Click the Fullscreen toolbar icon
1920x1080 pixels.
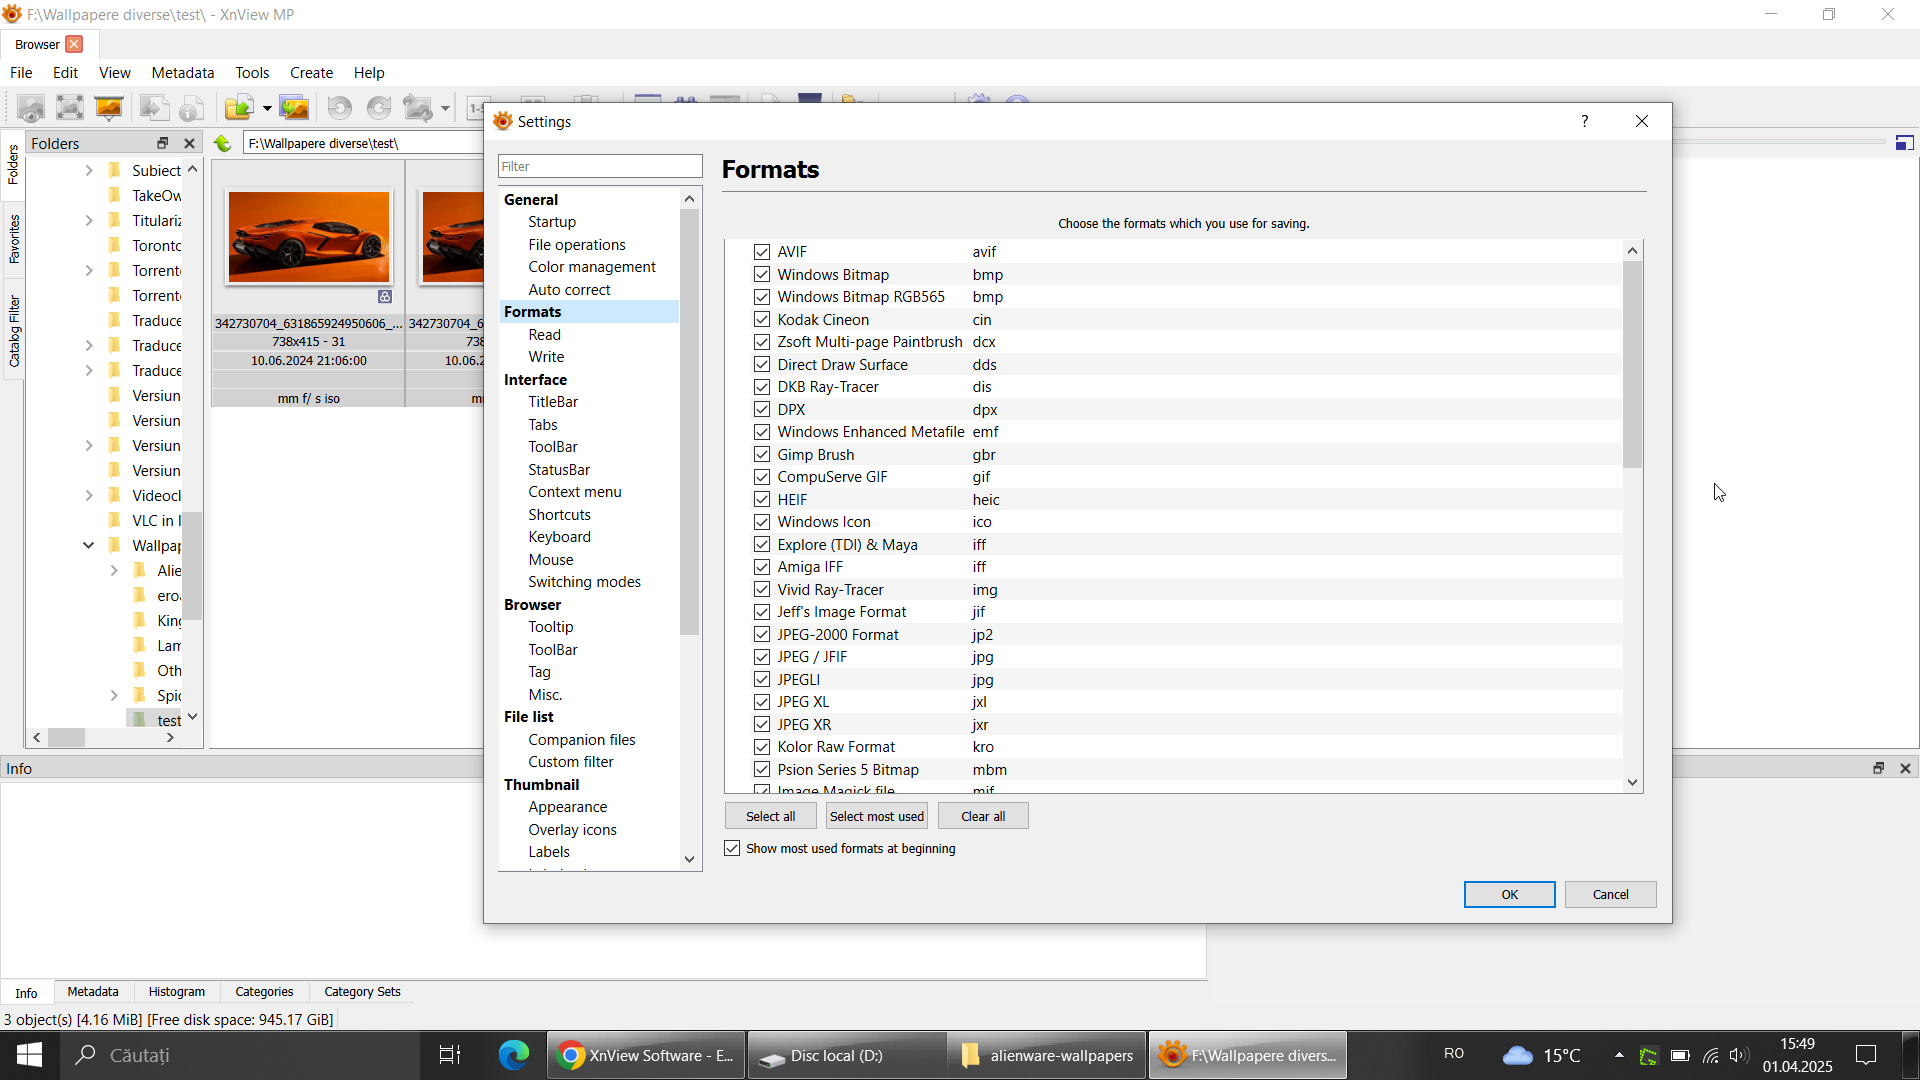coord(70,108)
